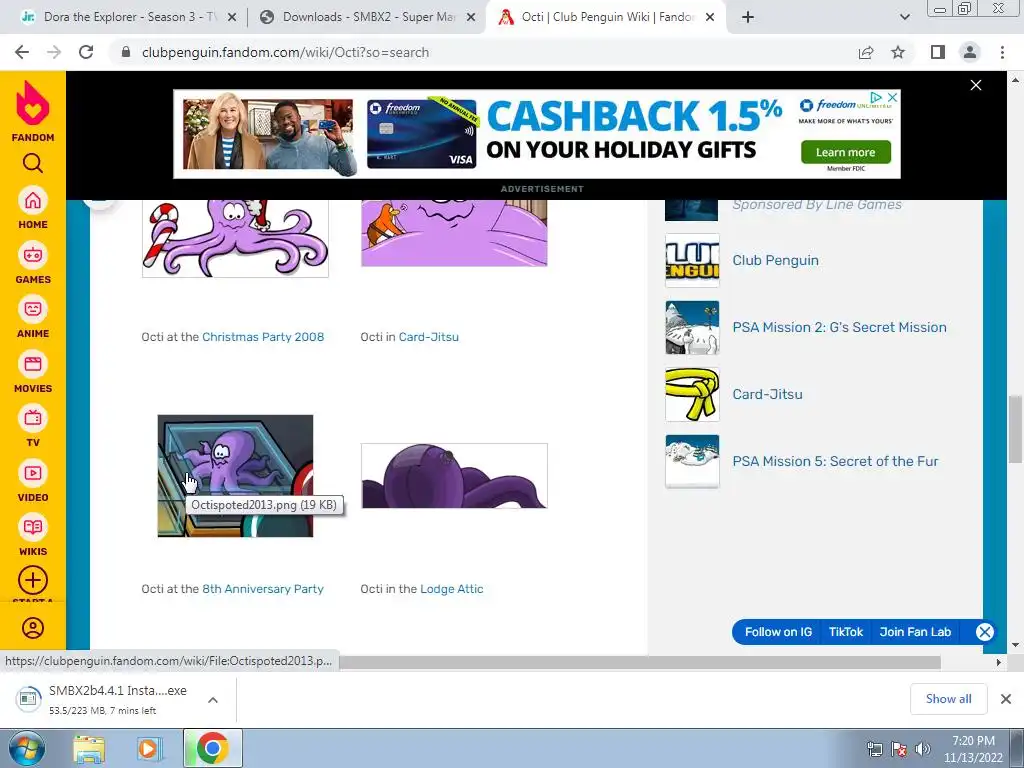Viewport: 1024px width, 768px height.
Task: Open Windows Media Player taskbar icon
Action: (150, 749)
